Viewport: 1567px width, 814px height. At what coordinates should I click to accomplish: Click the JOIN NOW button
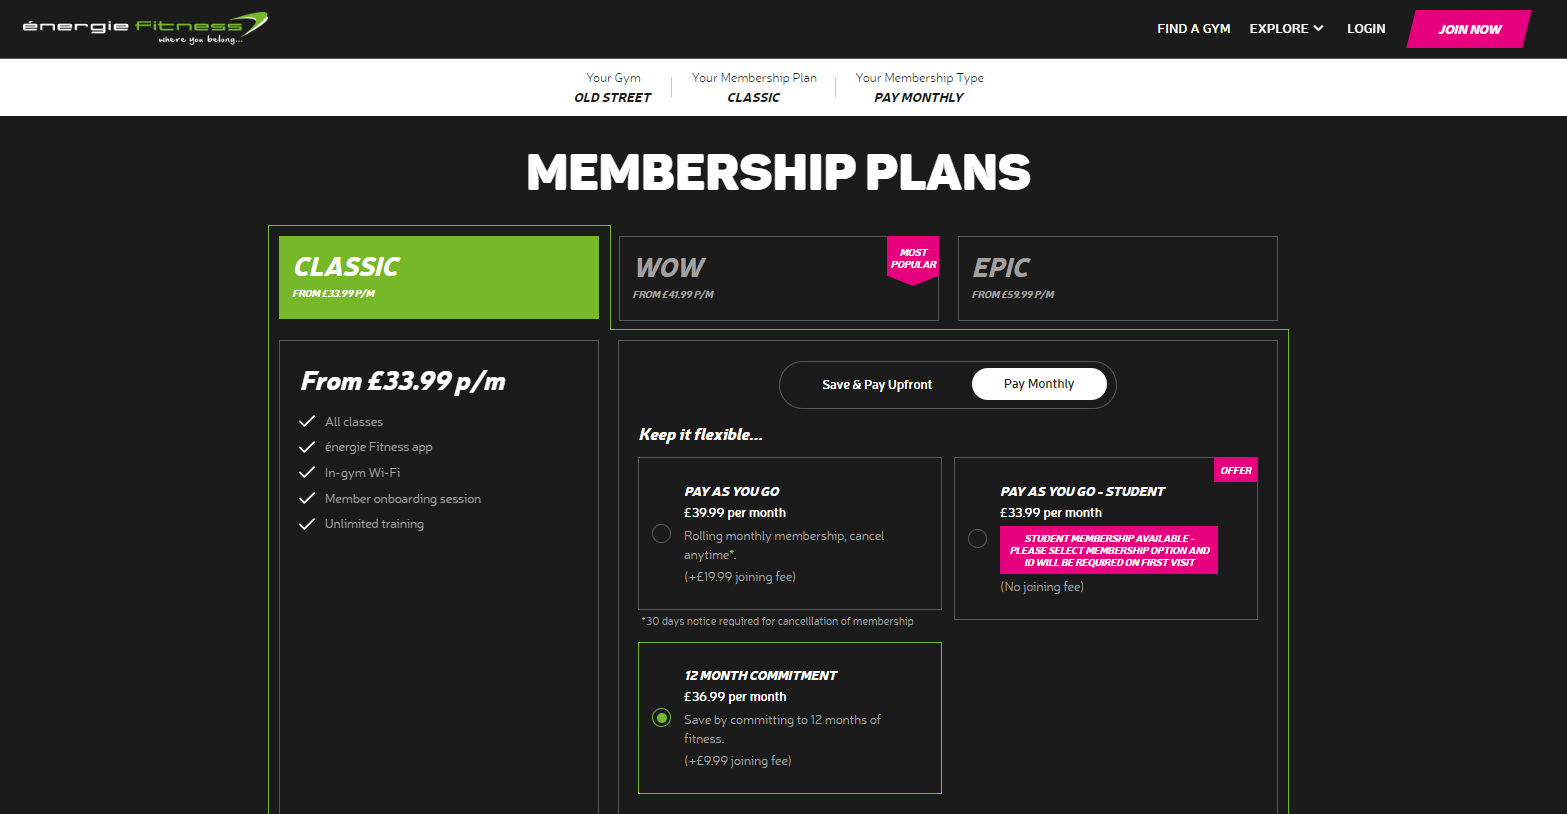click(1467, 29)
